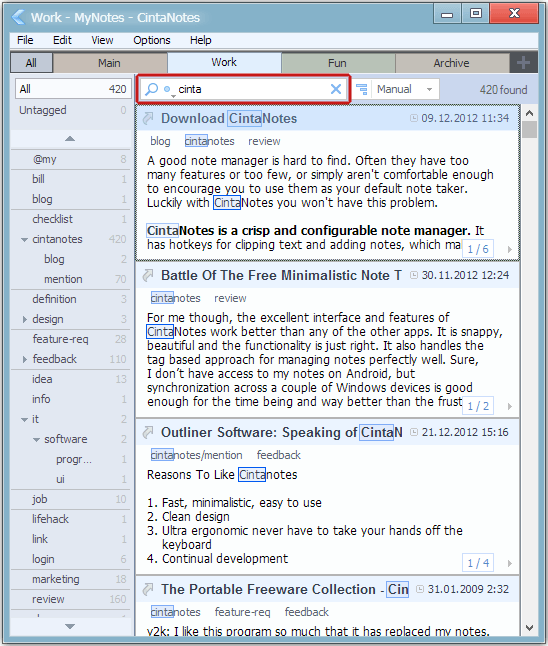Click the 1 / 6 match counter
548x646 pixels.
(x=478, y=249)
